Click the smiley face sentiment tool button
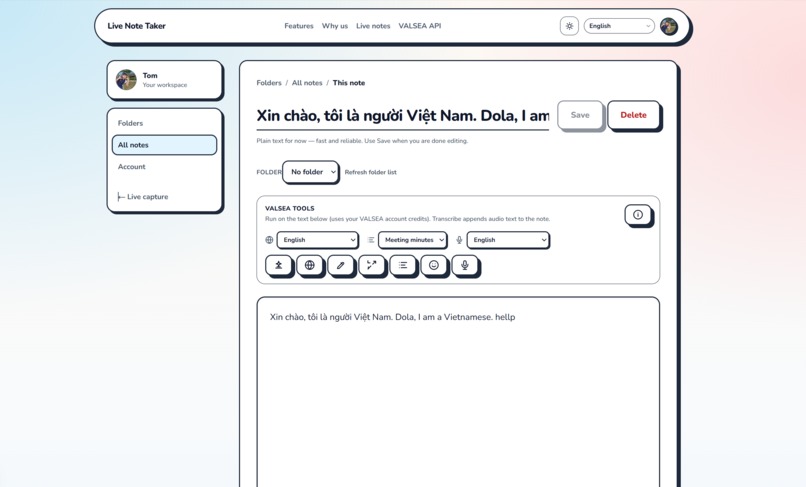 pos(433,265)
